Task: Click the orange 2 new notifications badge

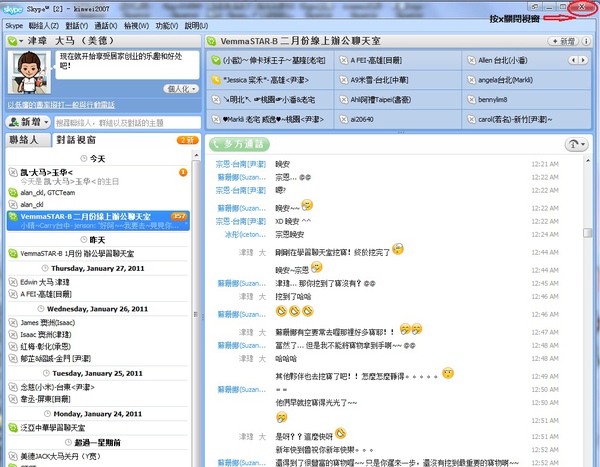Action: tap(188, 140)
